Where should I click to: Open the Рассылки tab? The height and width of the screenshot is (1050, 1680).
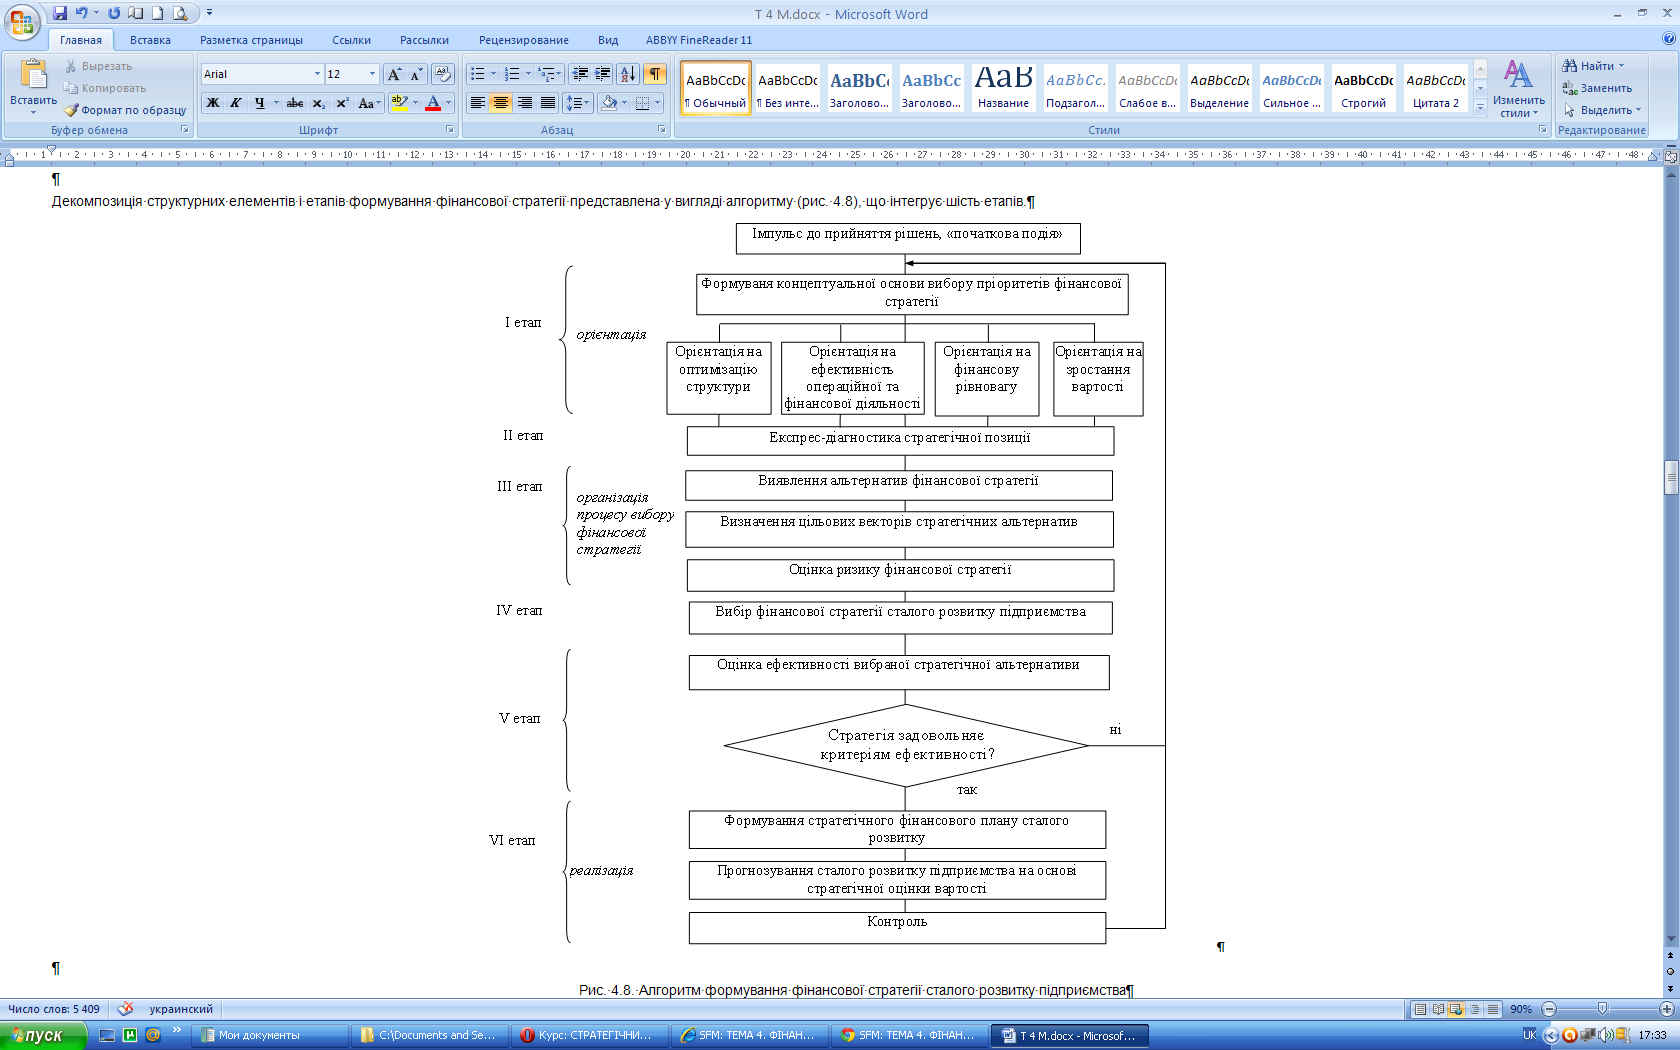click(424, 40)
